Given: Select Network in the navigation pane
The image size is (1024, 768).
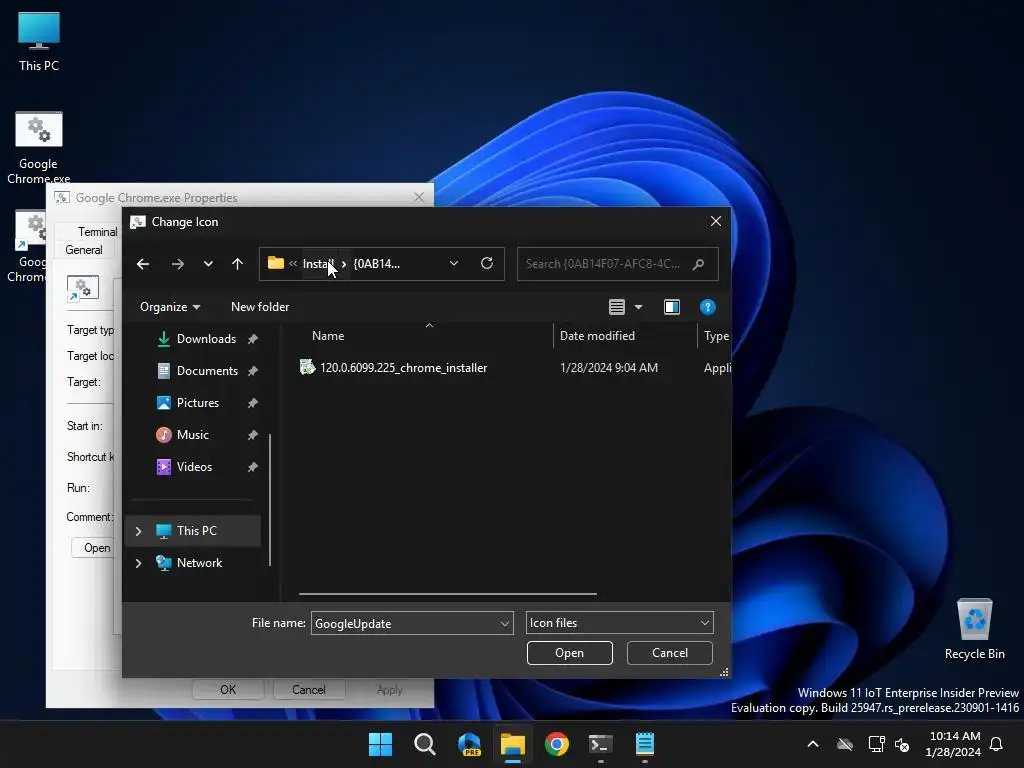Looking at the screenshot, I should (x=199, y=563).
